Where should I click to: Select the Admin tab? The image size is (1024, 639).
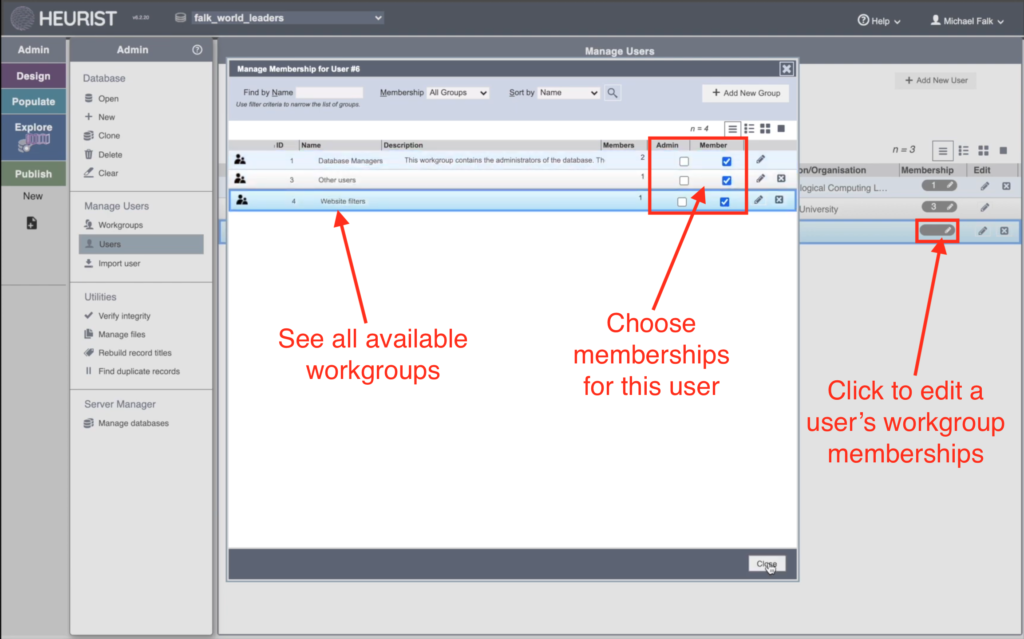coord(33,50)
